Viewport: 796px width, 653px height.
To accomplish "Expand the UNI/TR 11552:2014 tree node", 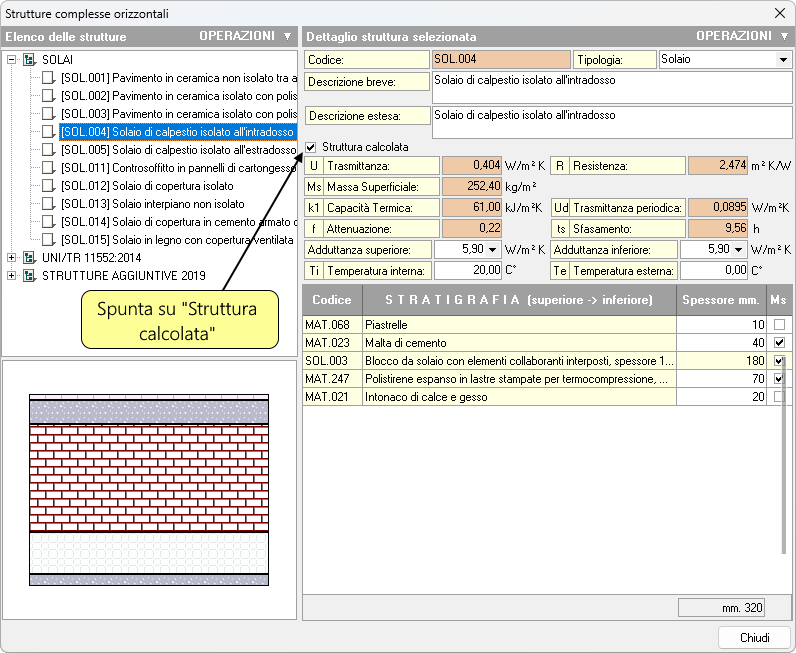I will pos(12,258).
